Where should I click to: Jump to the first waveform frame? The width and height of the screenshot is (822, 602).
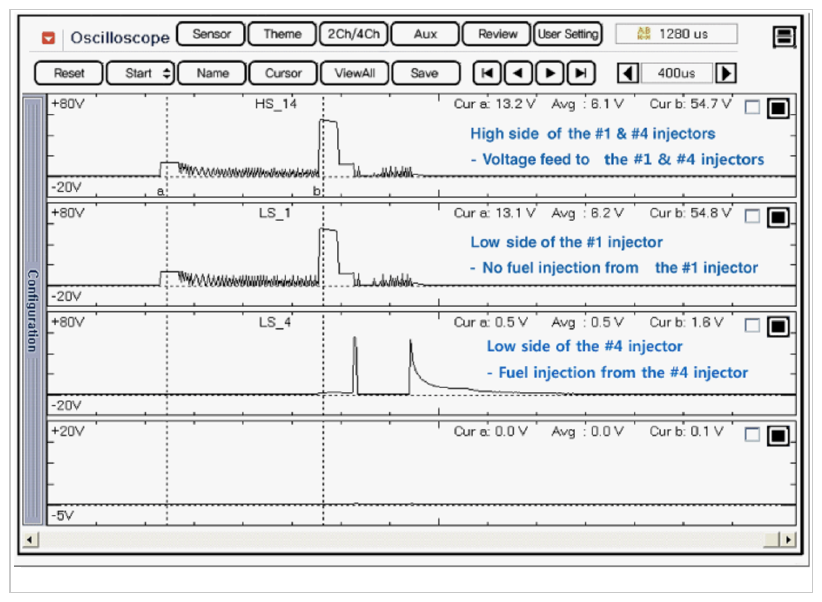click(x=487, y=73)
